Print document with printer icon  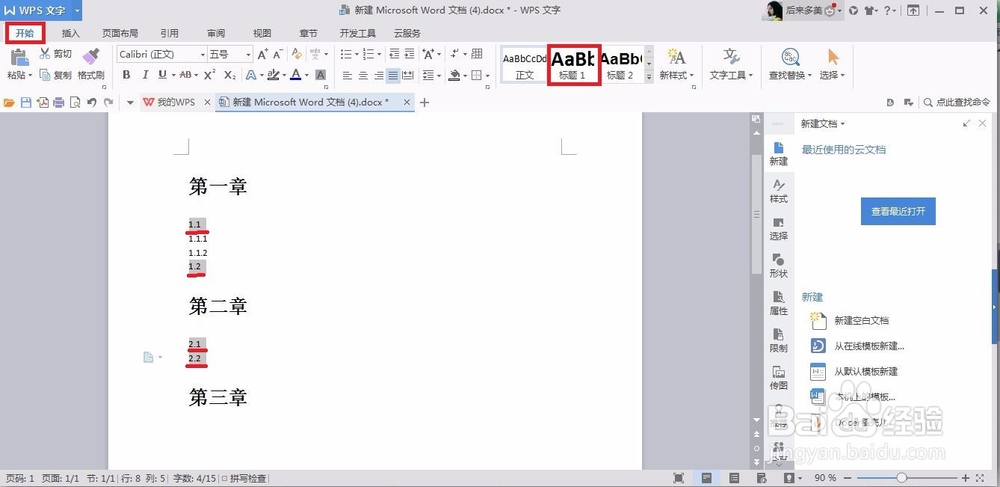pyautogui.click(x=59, y=102)
